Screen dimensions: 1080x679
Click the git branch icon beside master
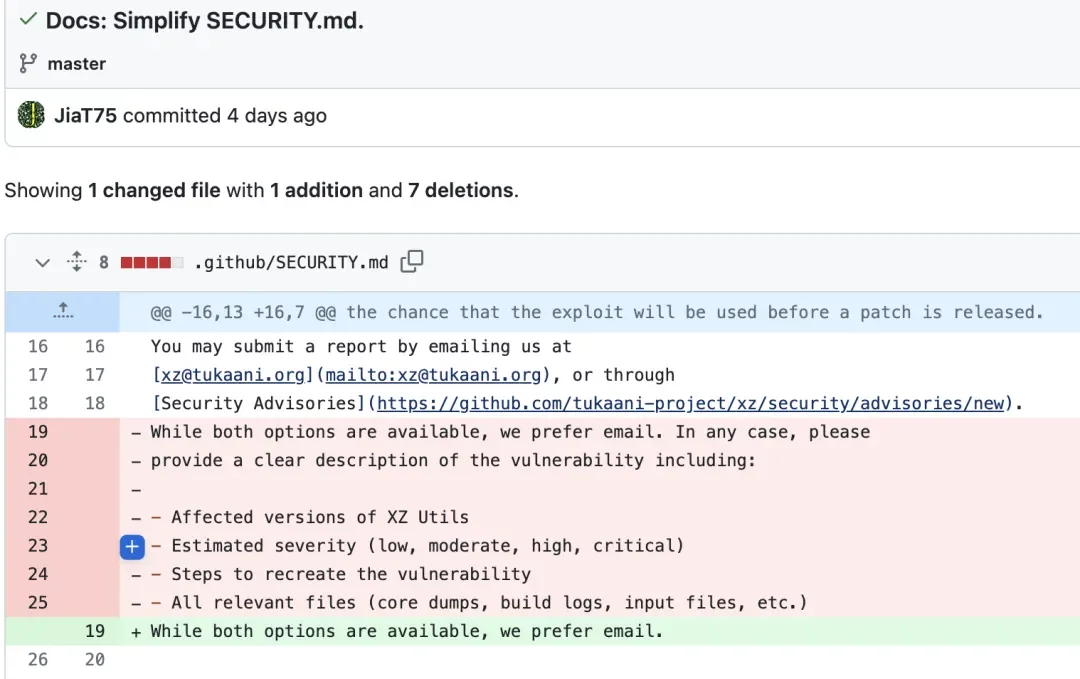coord(28,63)
